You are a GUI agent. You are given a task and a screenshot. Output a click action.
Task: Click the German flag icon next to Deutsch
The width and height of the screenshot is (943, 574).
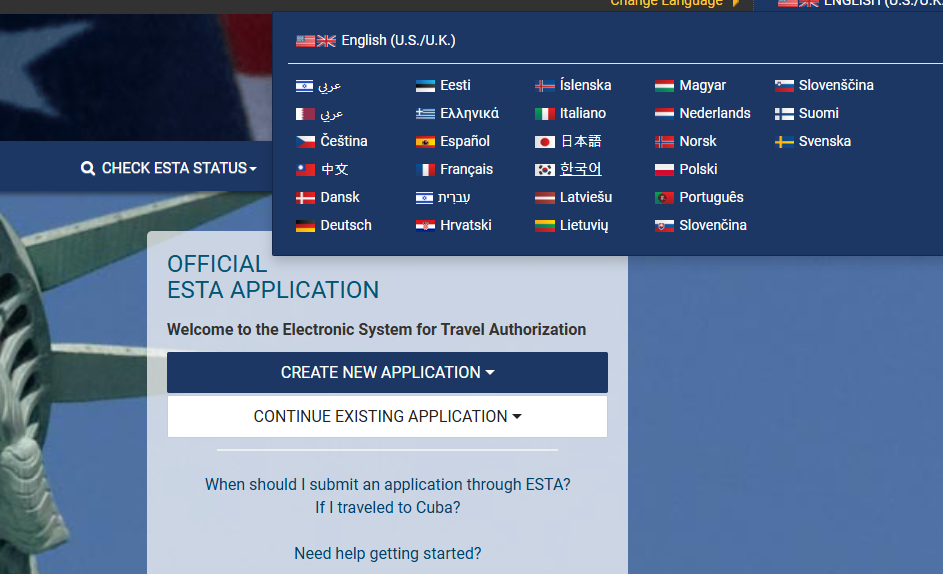point(305,226)
